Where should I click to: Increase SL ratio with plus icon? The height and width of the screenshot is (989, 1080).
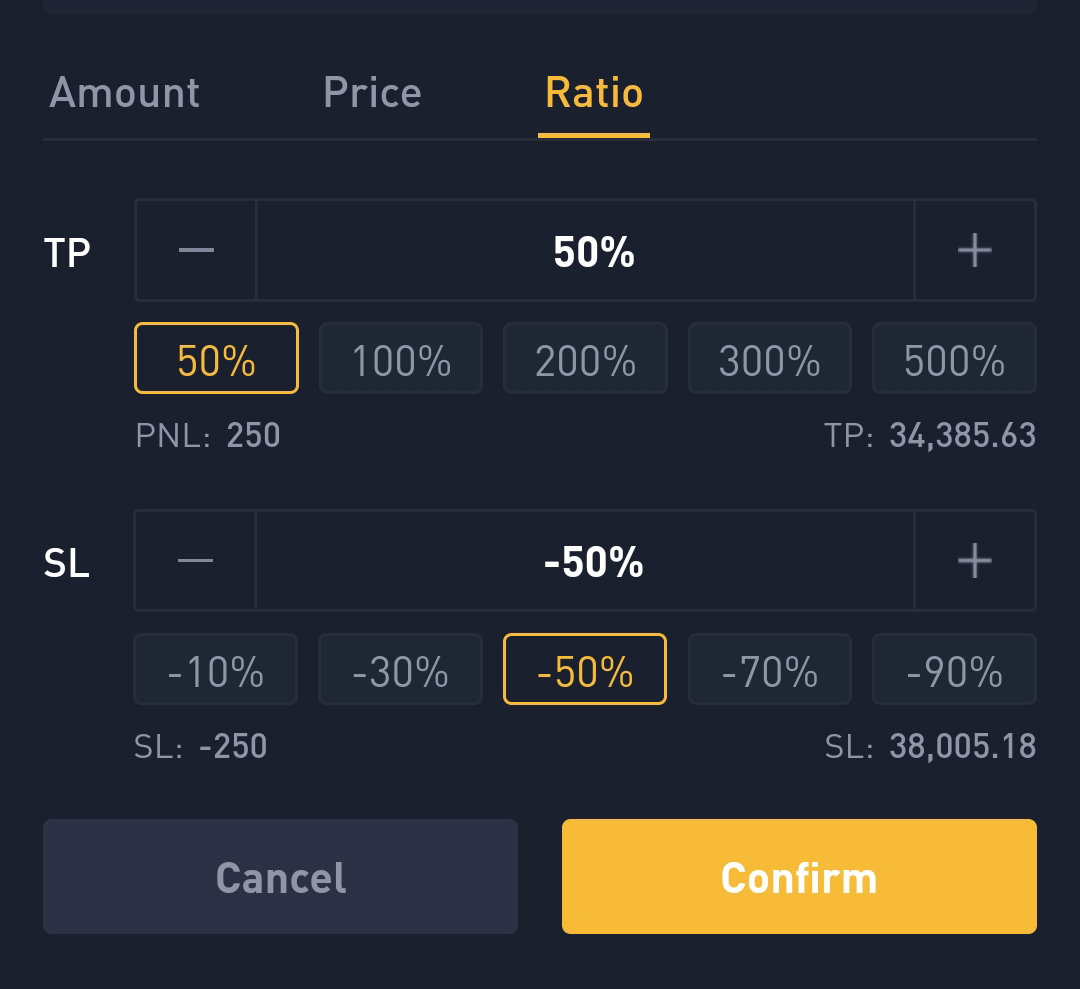pyautogui.click(x=975, y=561)
